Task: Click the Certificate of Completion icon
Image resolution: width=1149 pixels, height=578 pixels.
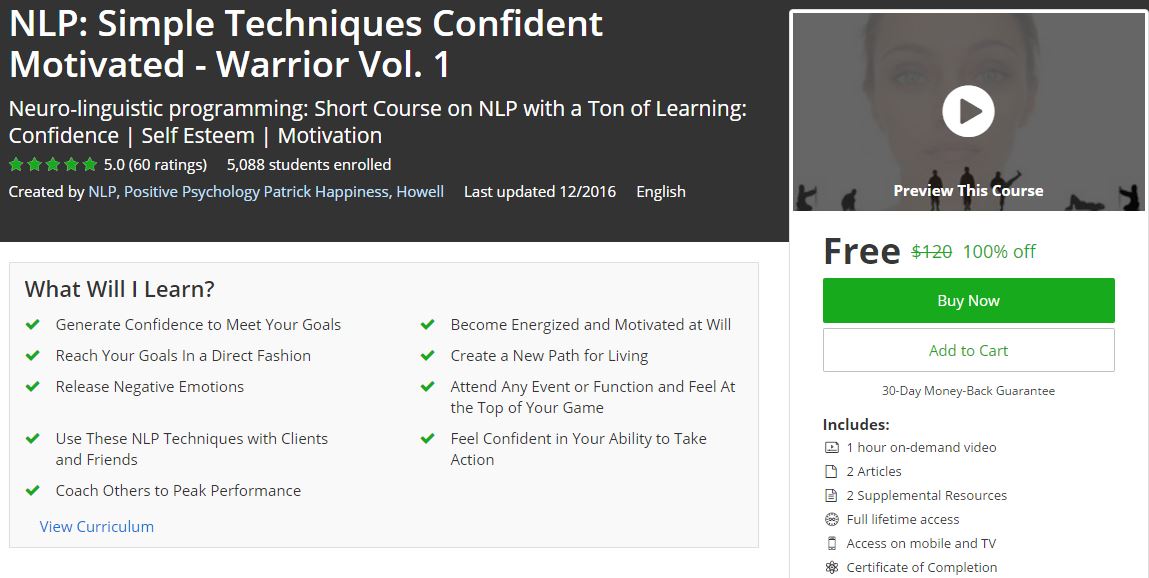Action: coord(831,568)
